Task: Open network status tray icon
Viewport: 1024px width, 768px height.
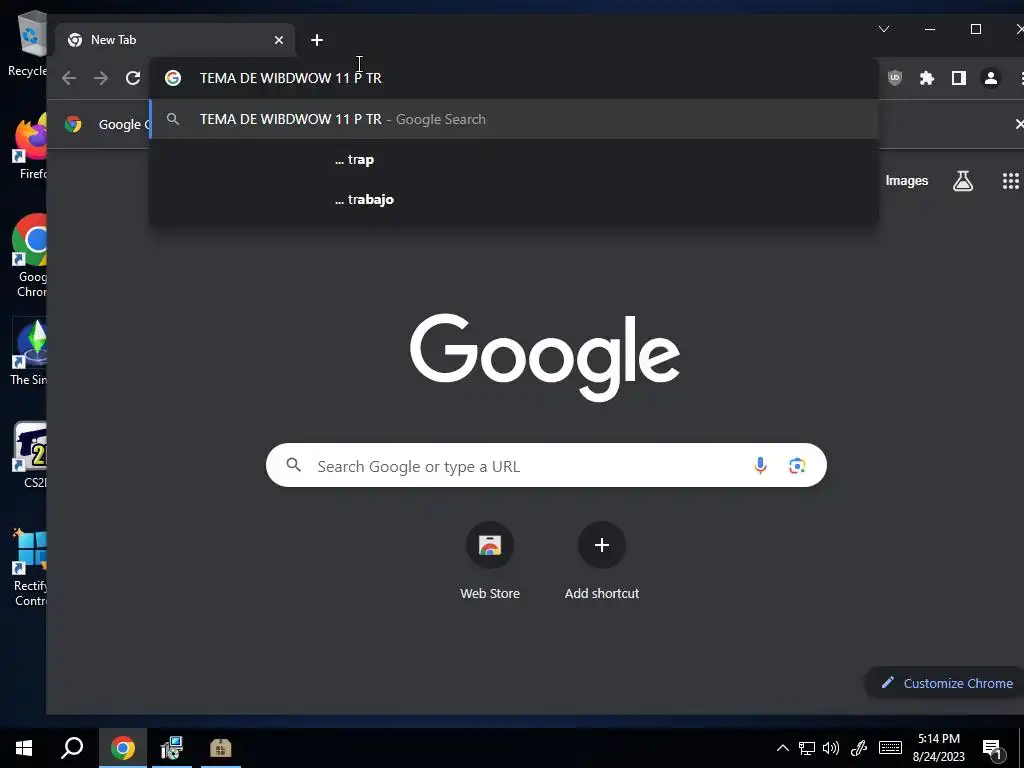Action: click(807, 748)
